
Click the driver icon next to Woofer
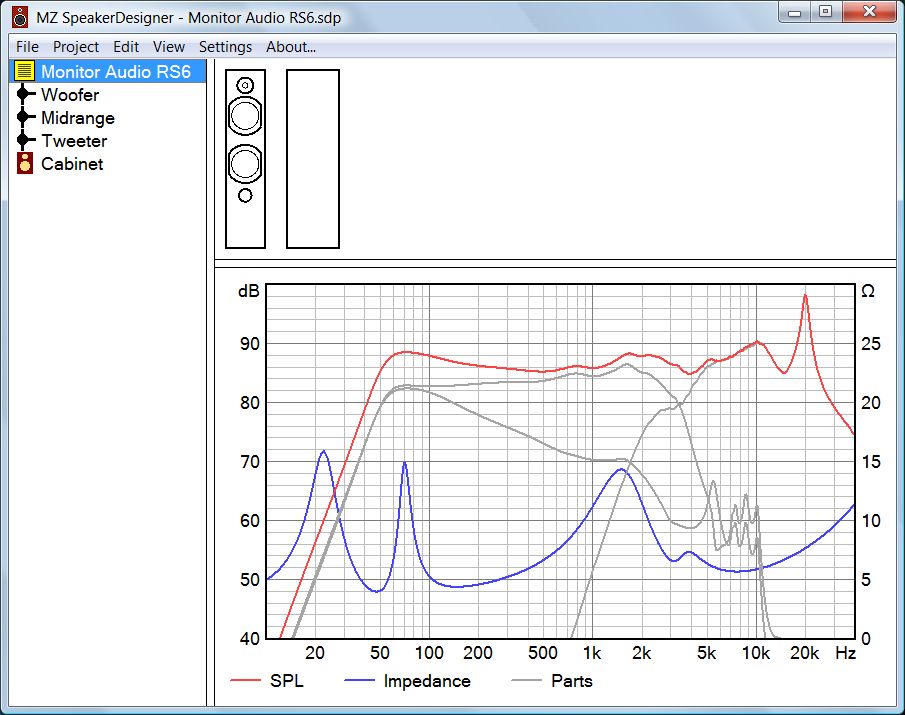pos(24,94)
